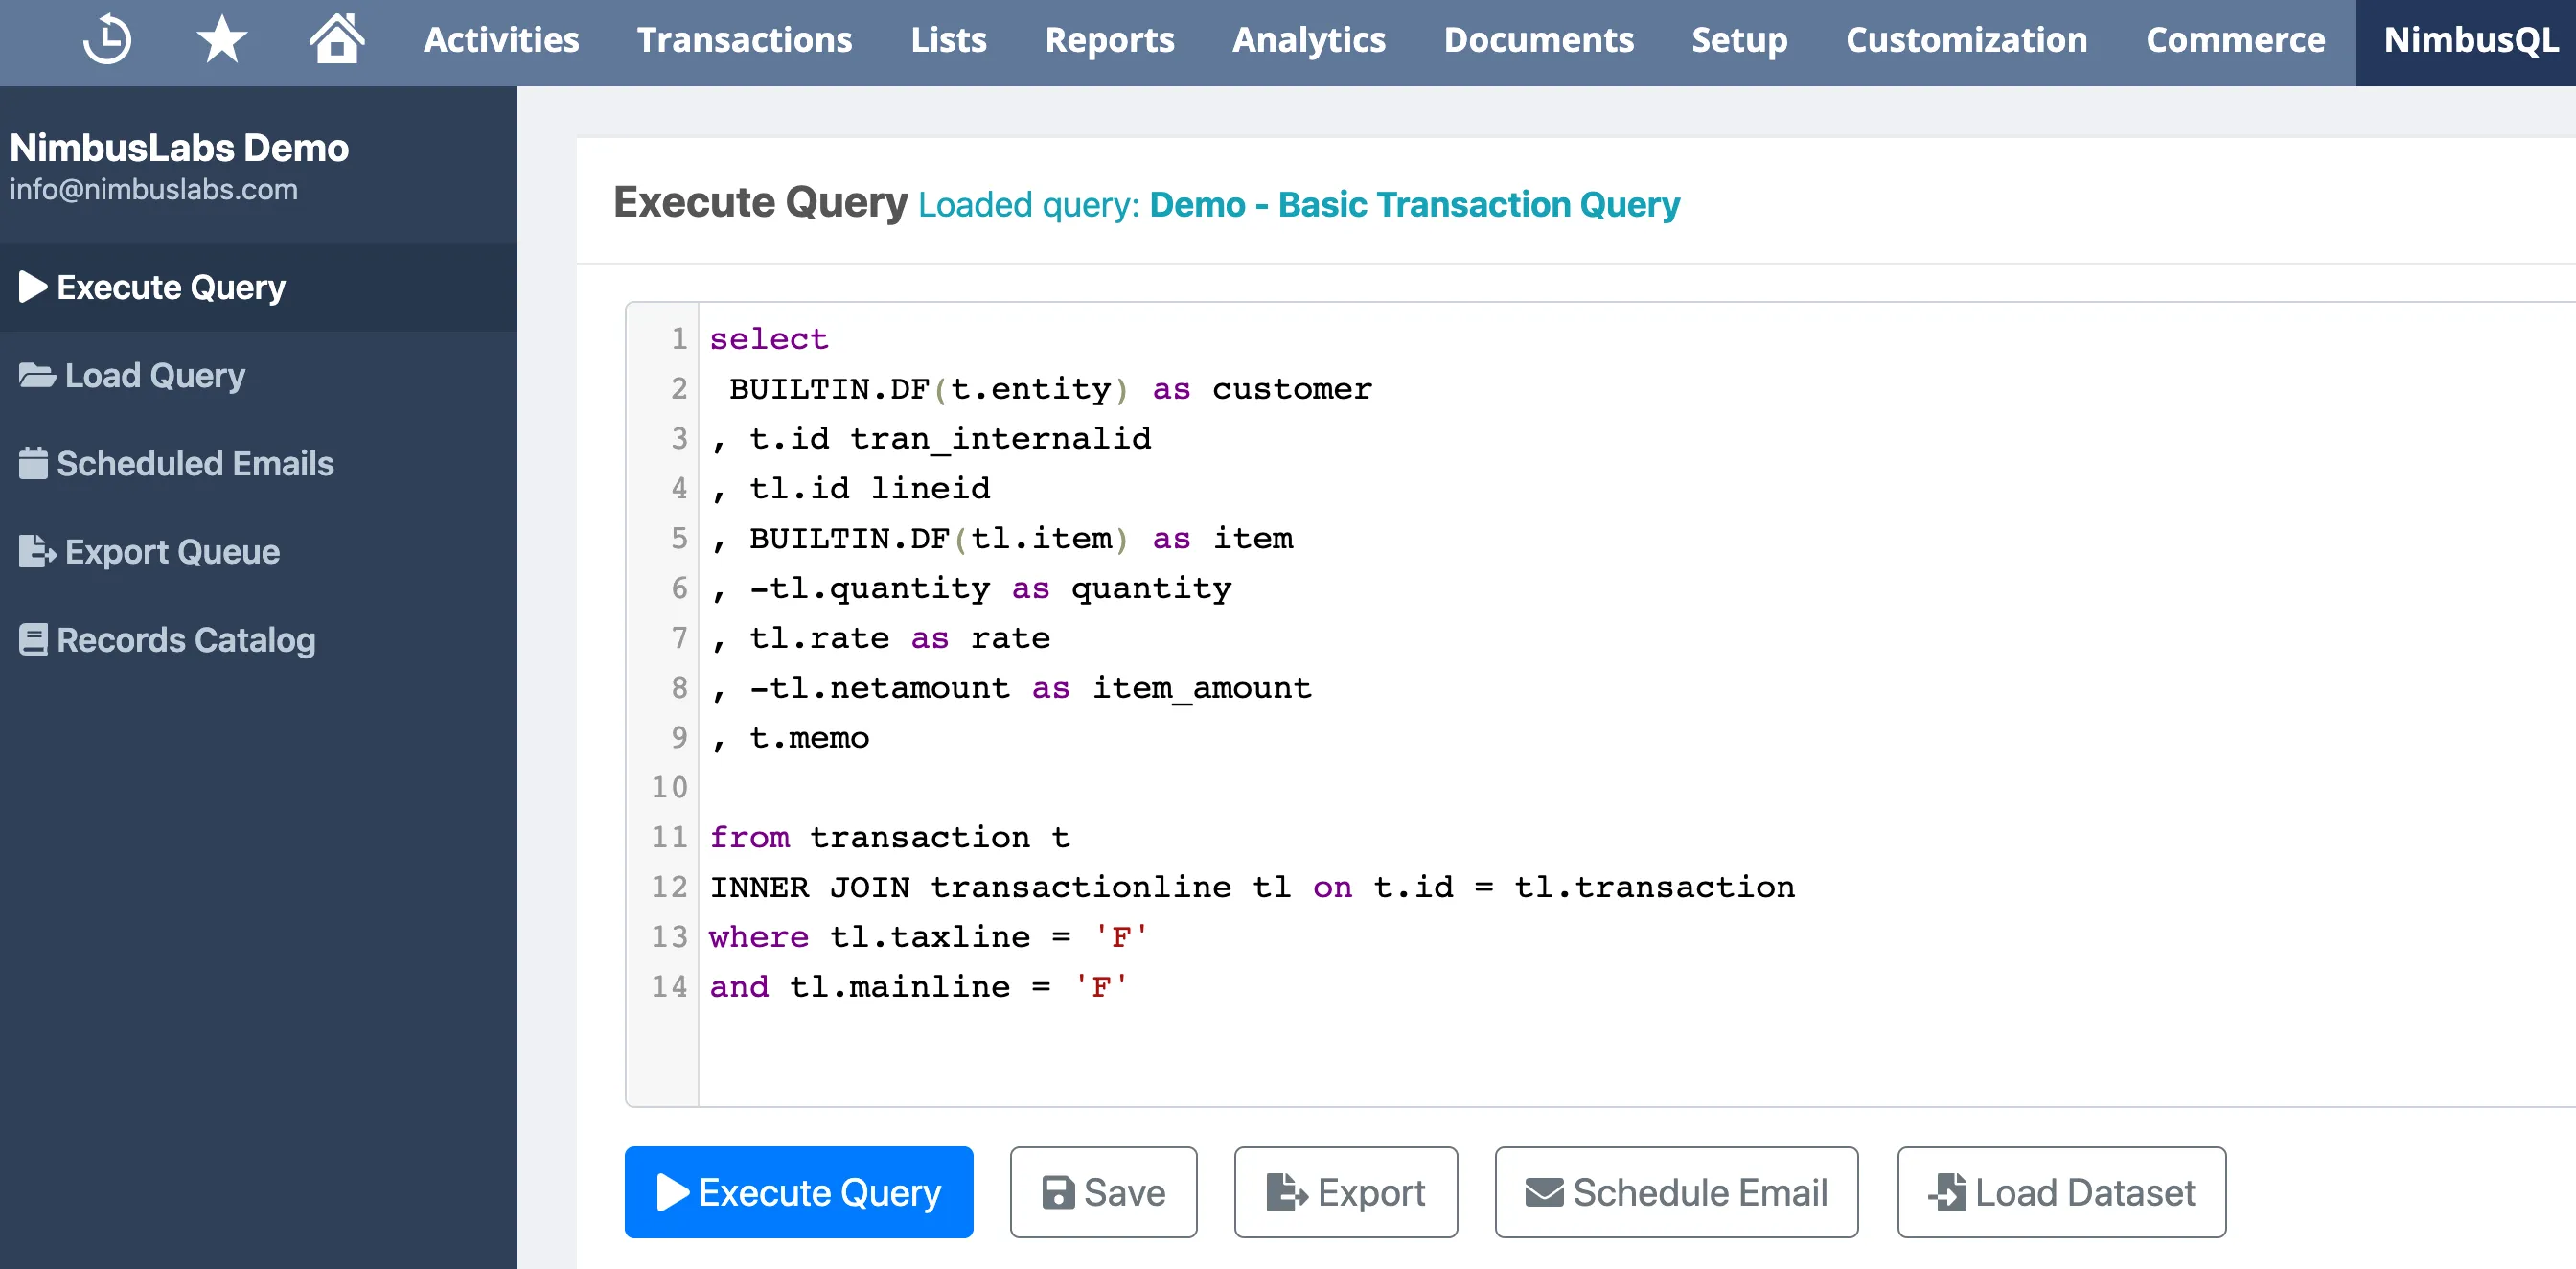
Task: Open the Setup menu
Action: click(x=1739, y=40)
